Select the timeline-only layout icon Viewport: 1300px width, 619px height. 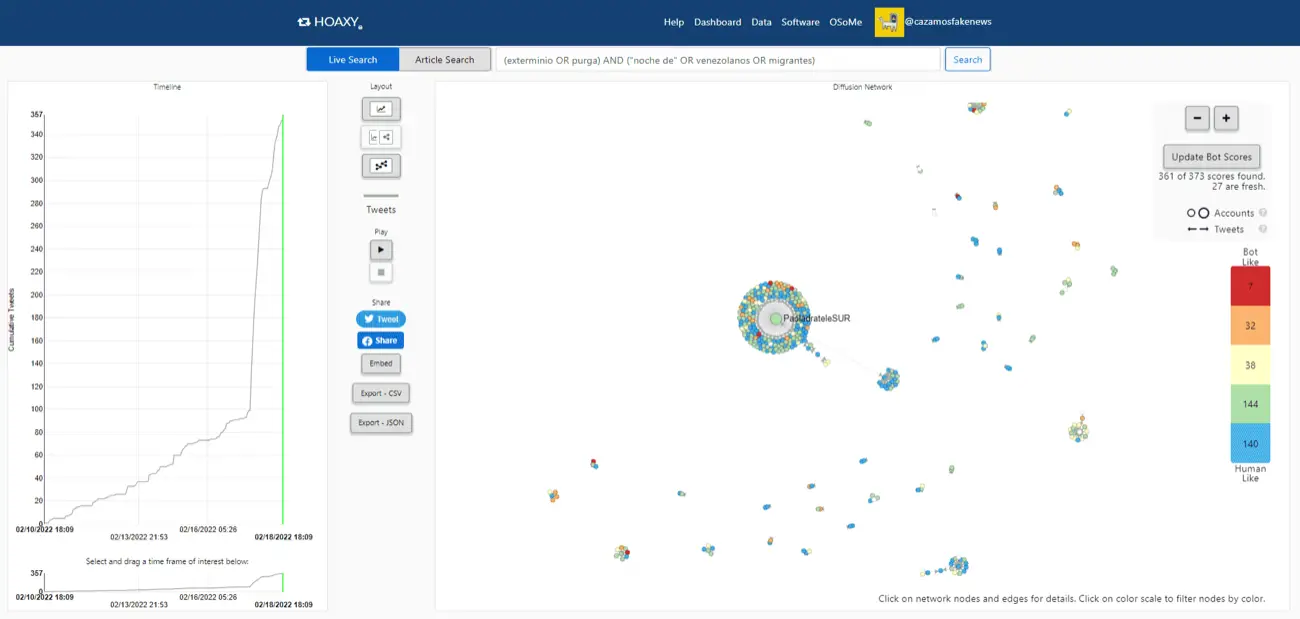click(x=380, y=109)
